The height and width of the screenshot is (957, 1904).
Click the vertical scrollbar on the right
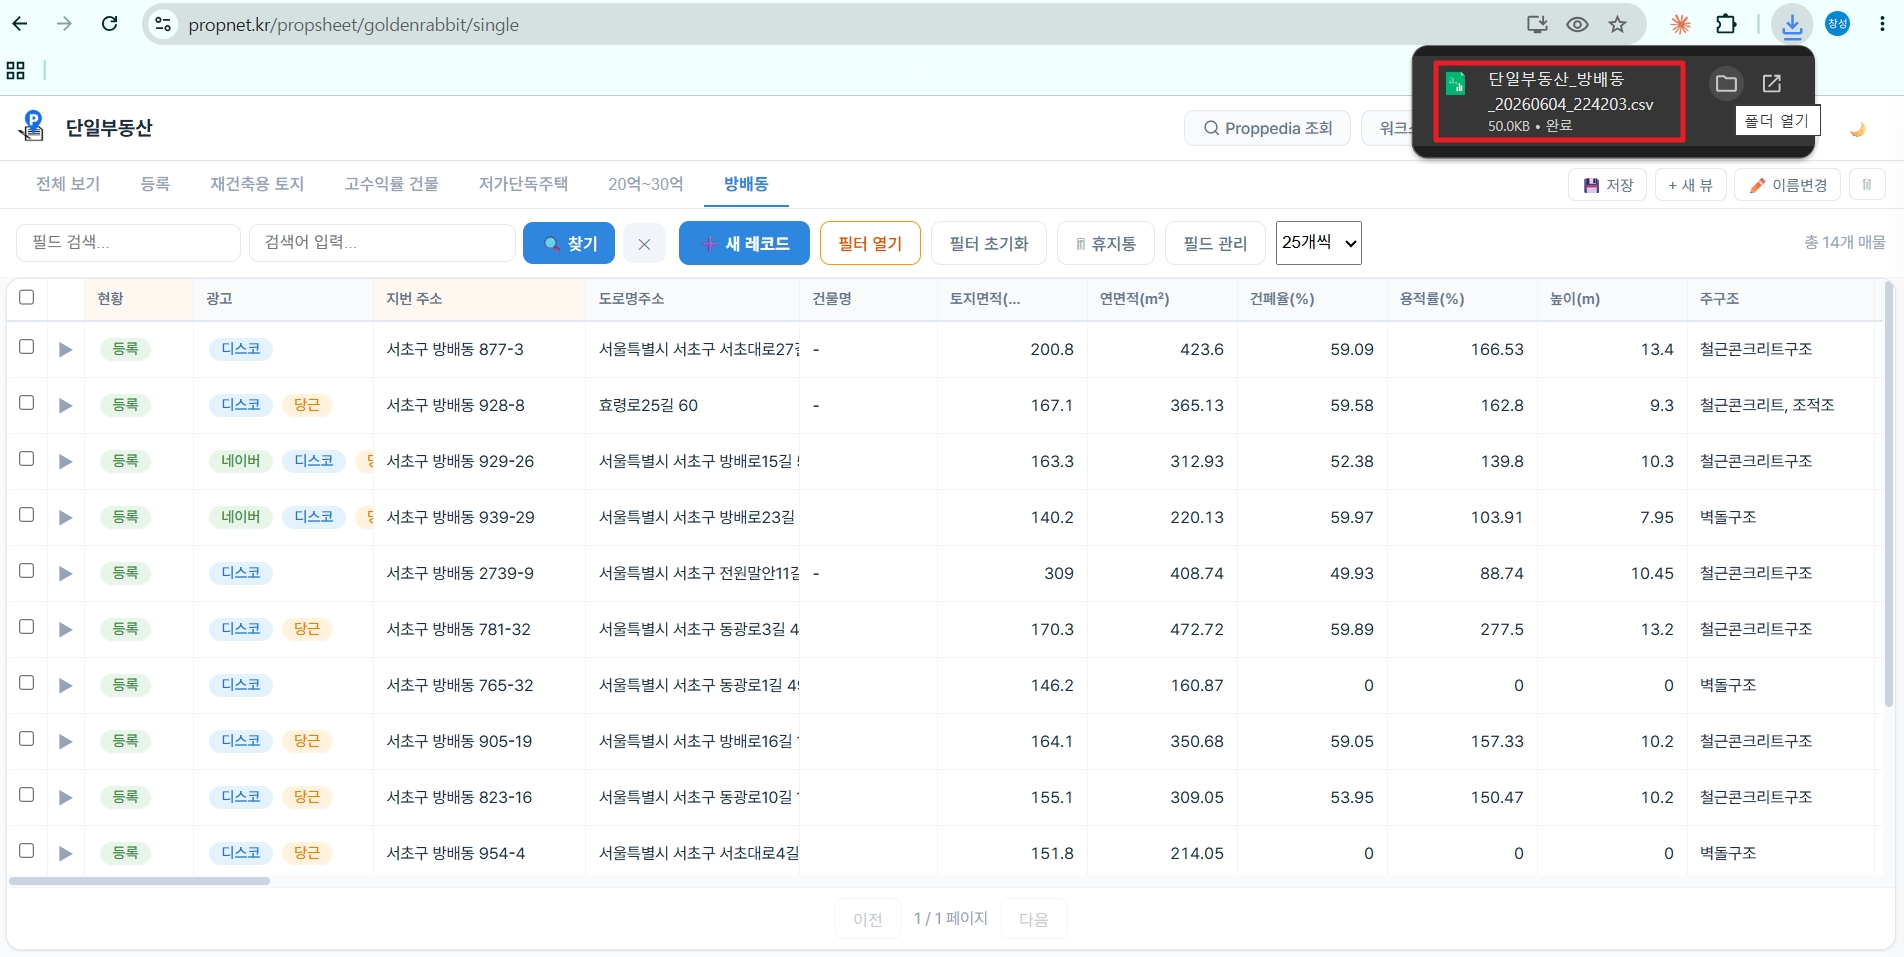1888,495
